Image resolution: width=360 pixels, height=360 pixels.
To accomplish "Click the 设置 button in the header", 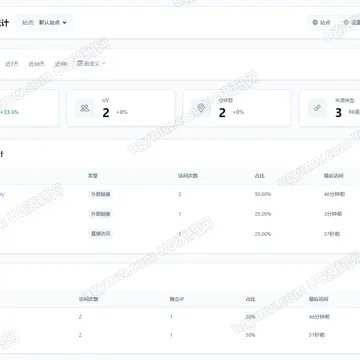I will [351, 23].
